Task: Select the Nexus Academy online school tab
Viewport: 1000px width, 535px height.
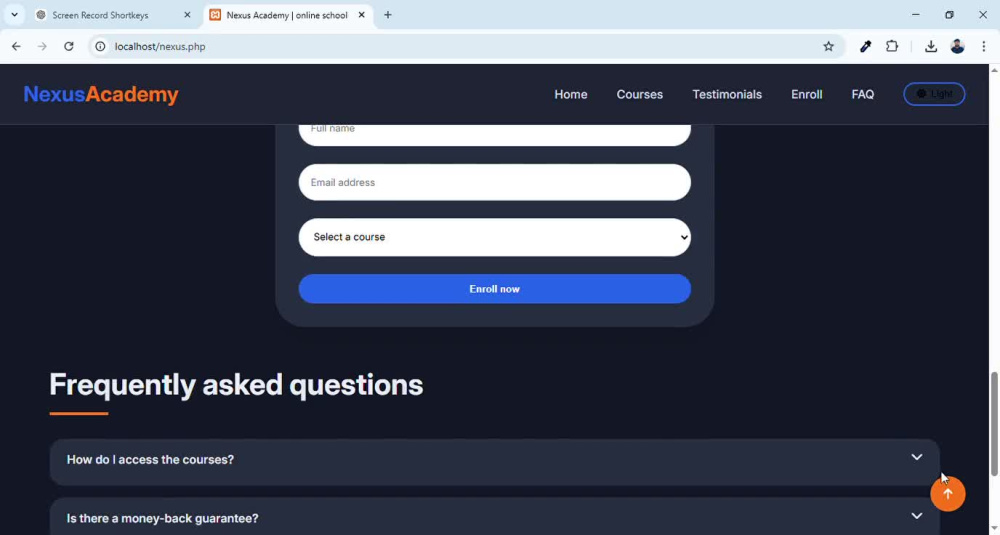Action: [x=287, y=15]
